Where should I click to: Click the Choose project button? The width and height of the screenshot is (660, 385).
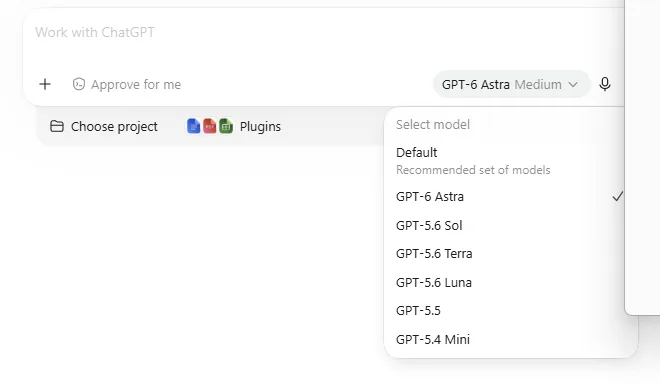point(104,126)
